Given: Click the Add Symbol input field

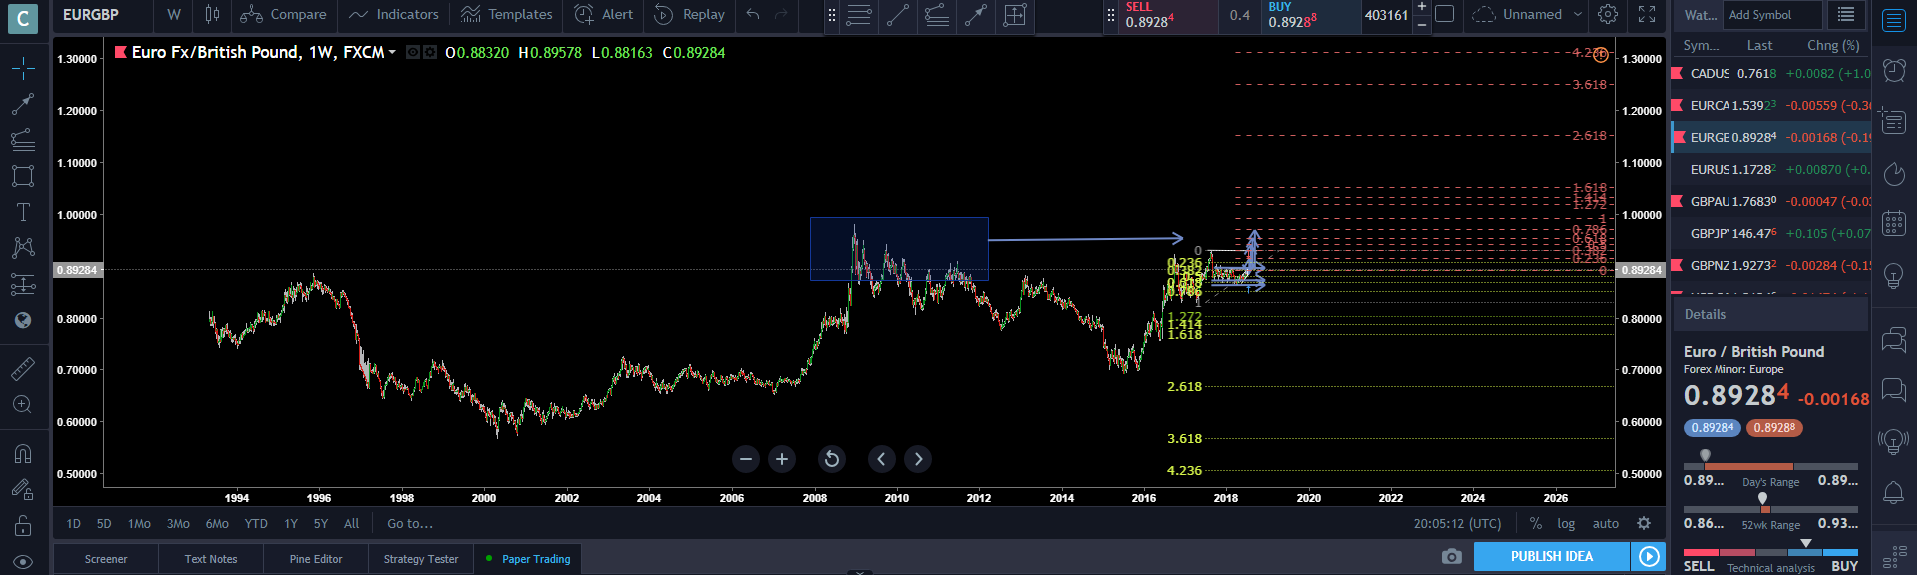Looking at the screenshot, I should click(1773, 14).
